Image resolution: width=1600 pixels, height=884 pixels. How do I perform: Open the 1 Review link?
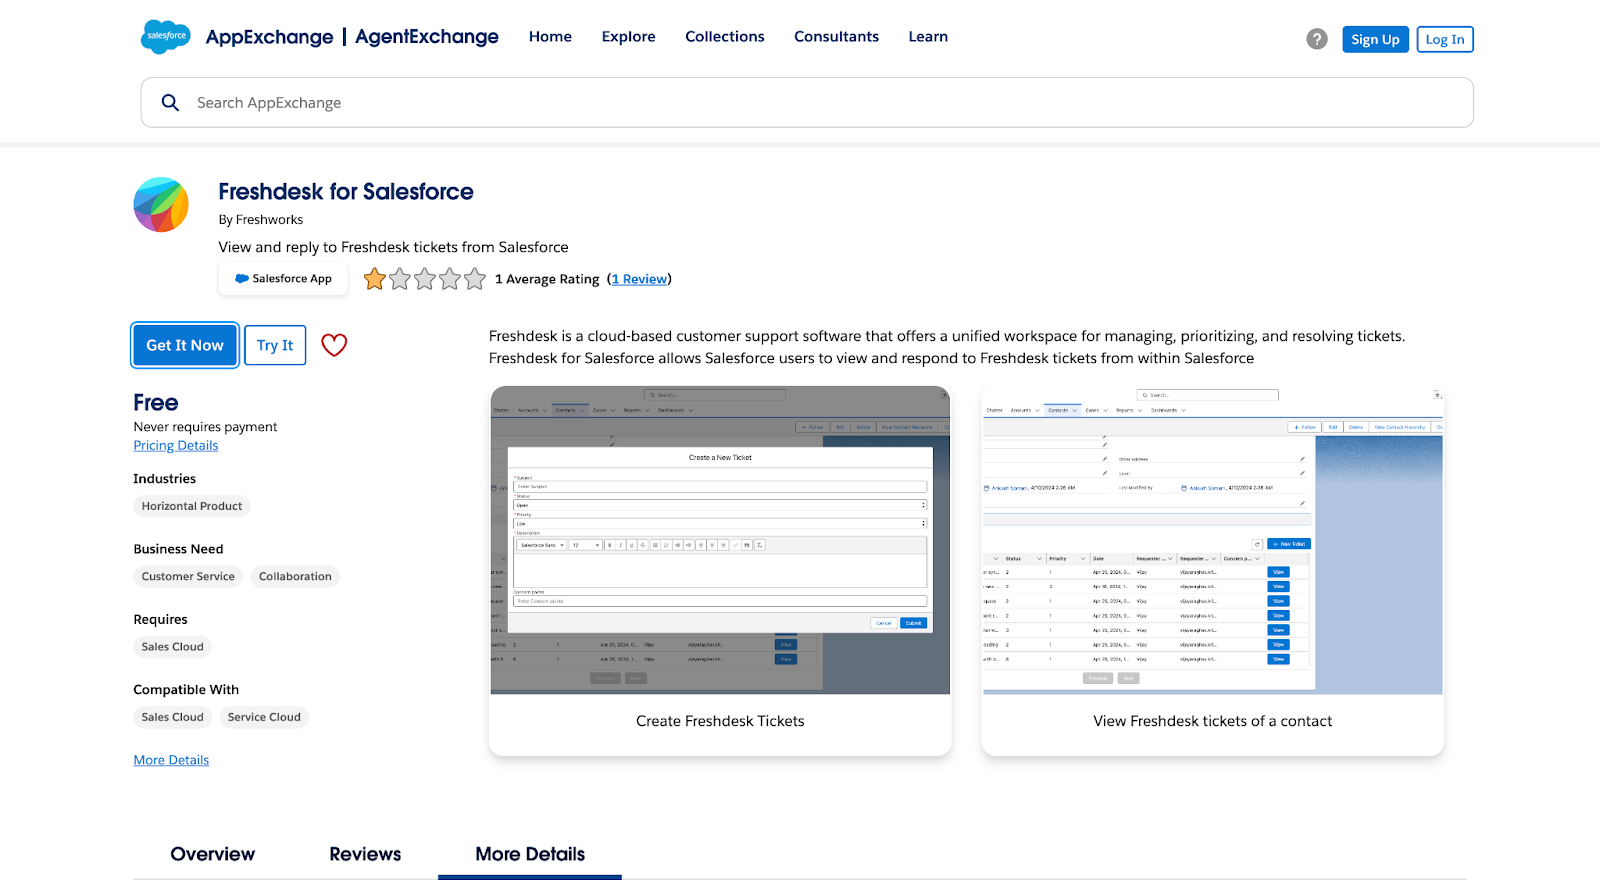point(640,279)
